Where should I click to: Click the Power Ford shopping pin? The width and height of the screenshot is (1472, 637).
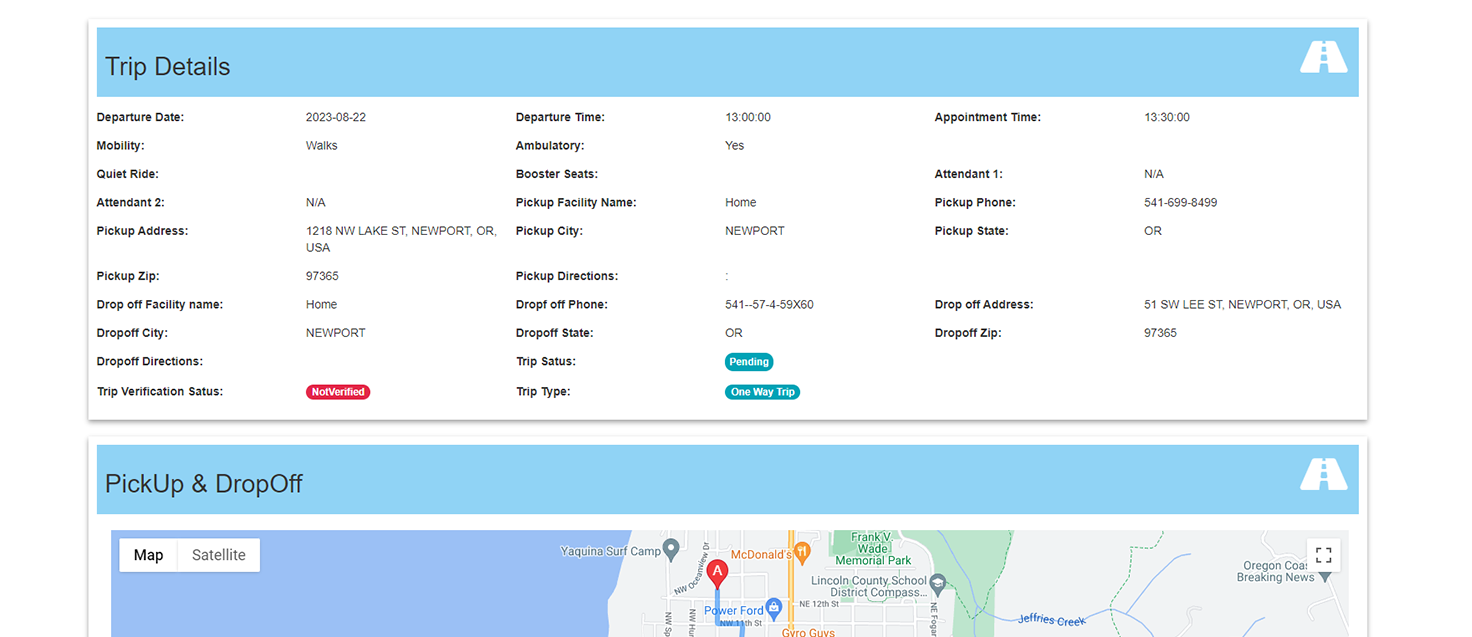click(773, 609)
